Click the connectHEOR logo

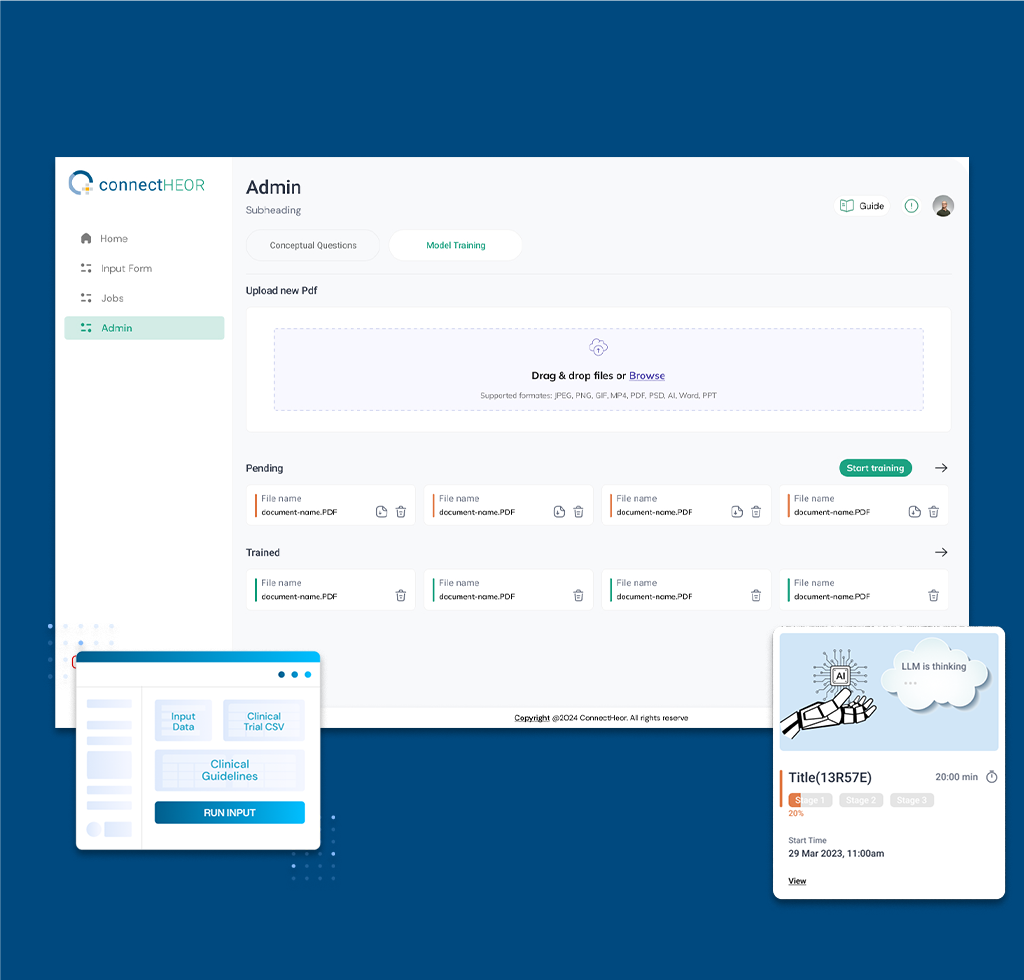(x=137, y=183)
